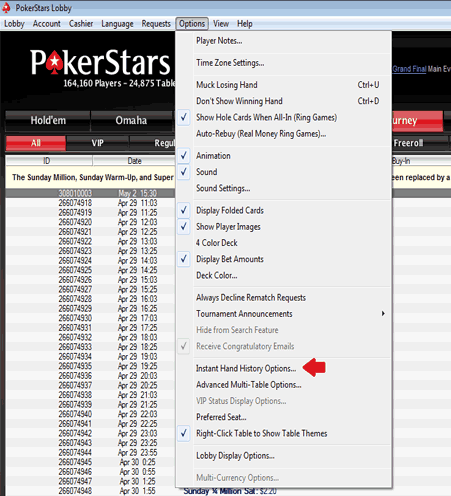Image resolution: width=451 pixels, height=496 pixels.
Task: Open the View menu
Action: (x=221, y=24)
